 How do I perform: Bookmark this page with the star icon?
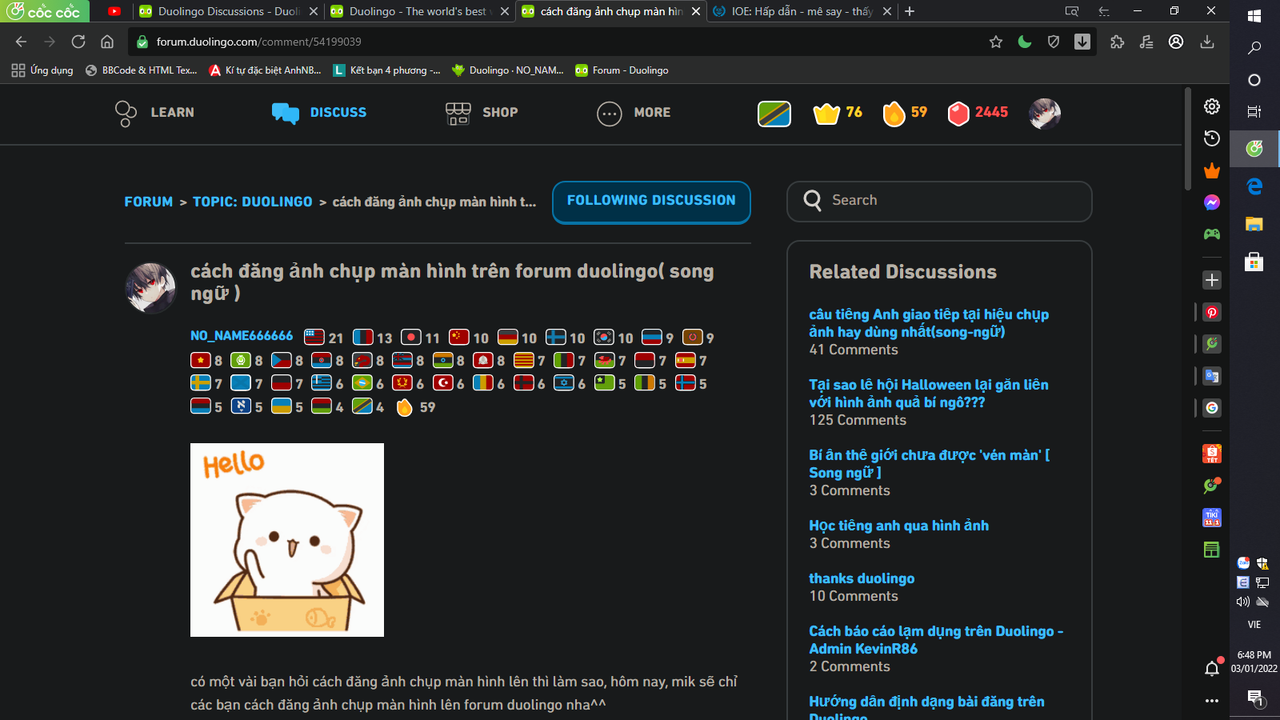pyautogui.click(x=996, y=42)
